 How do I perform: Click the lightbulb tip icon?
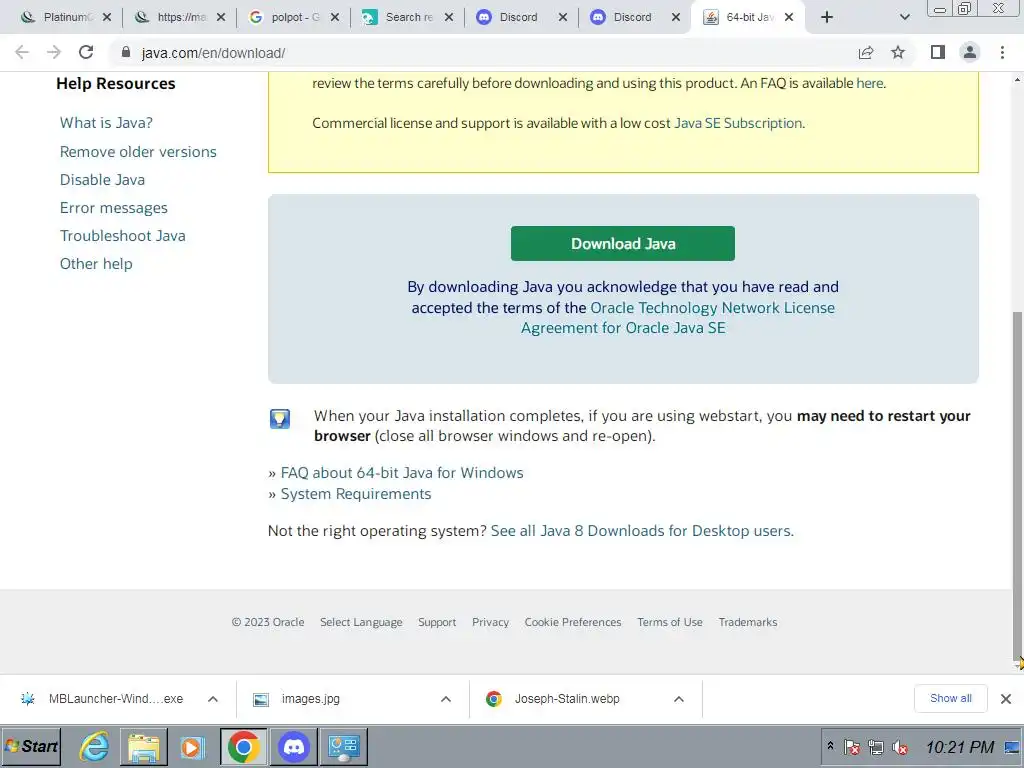pos(280,419)
